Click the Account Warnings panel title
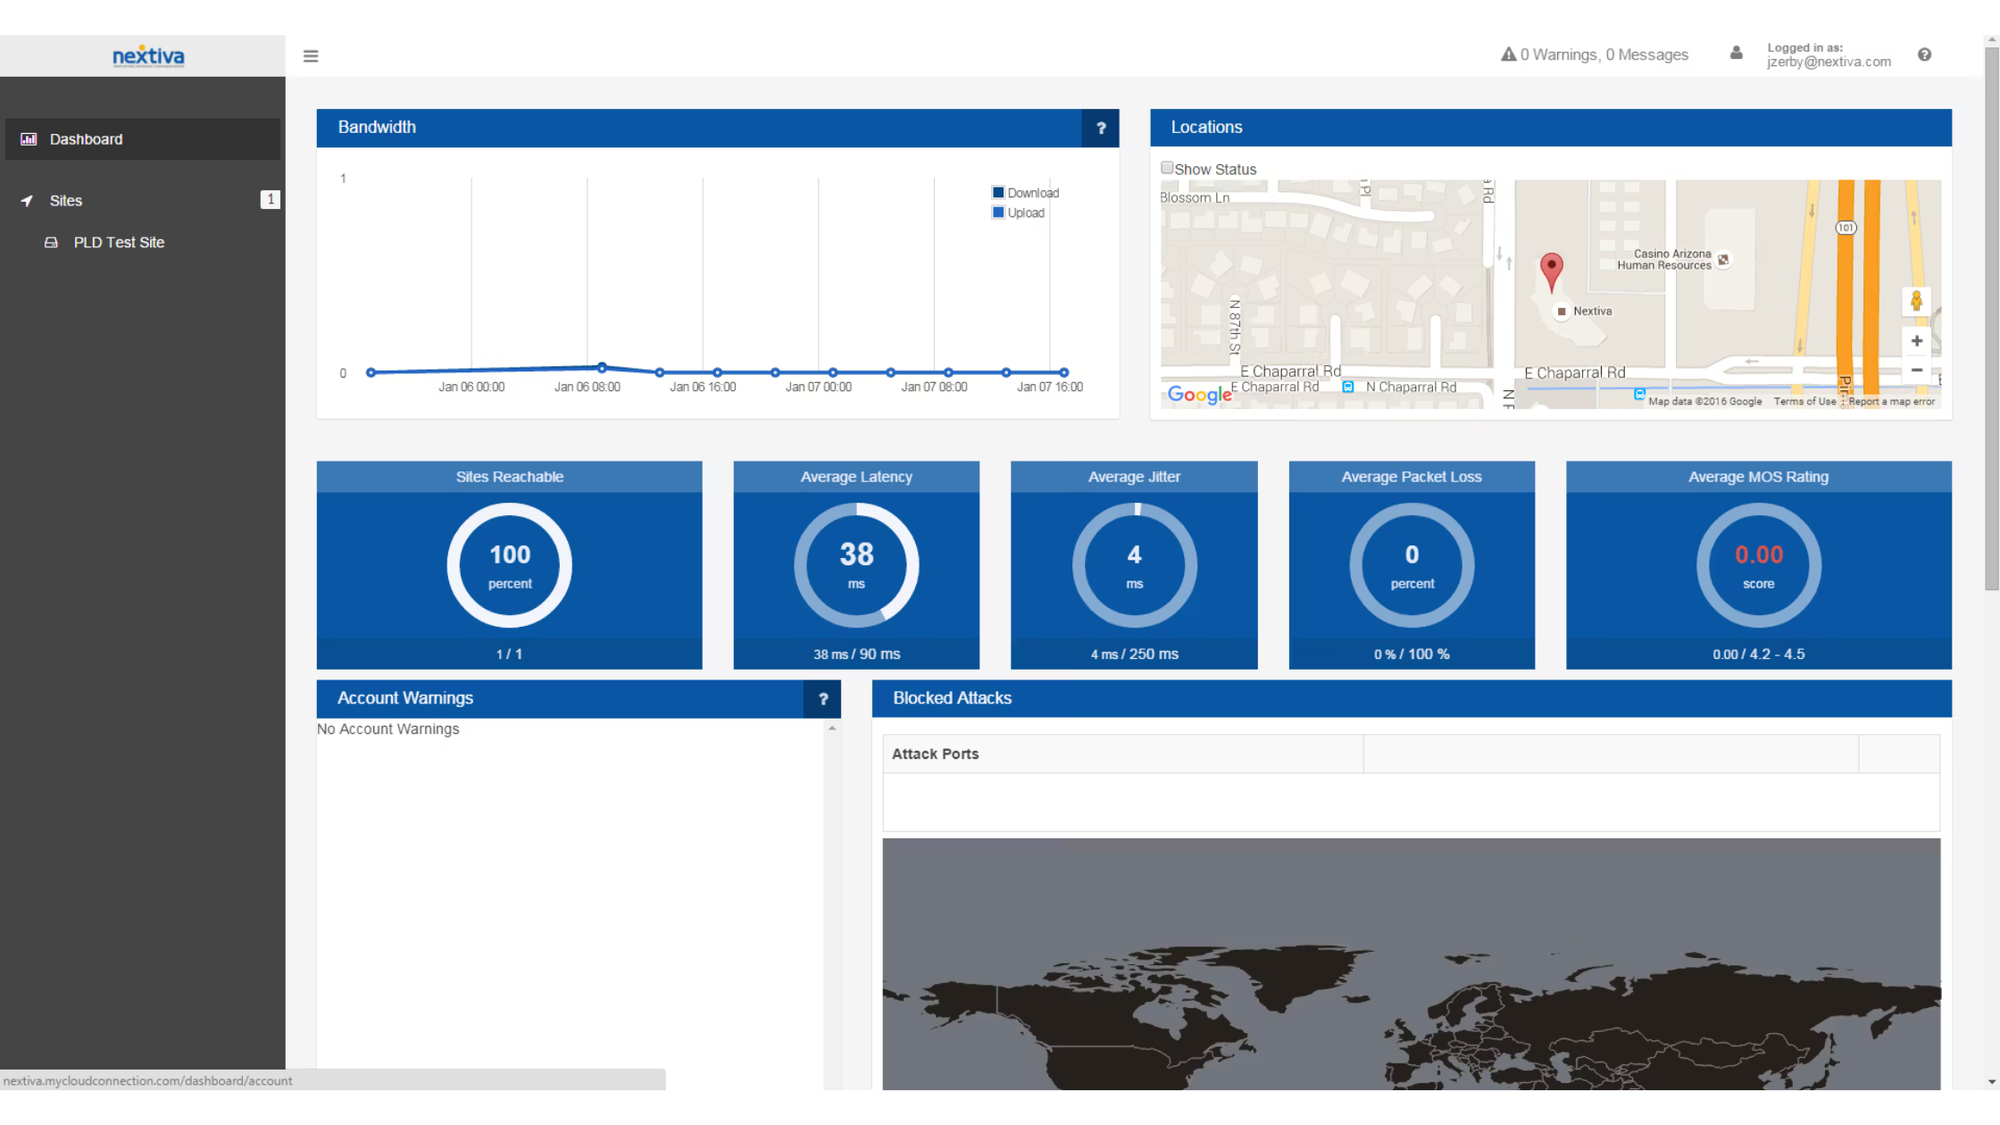2000x1125 pixels. 405,699
